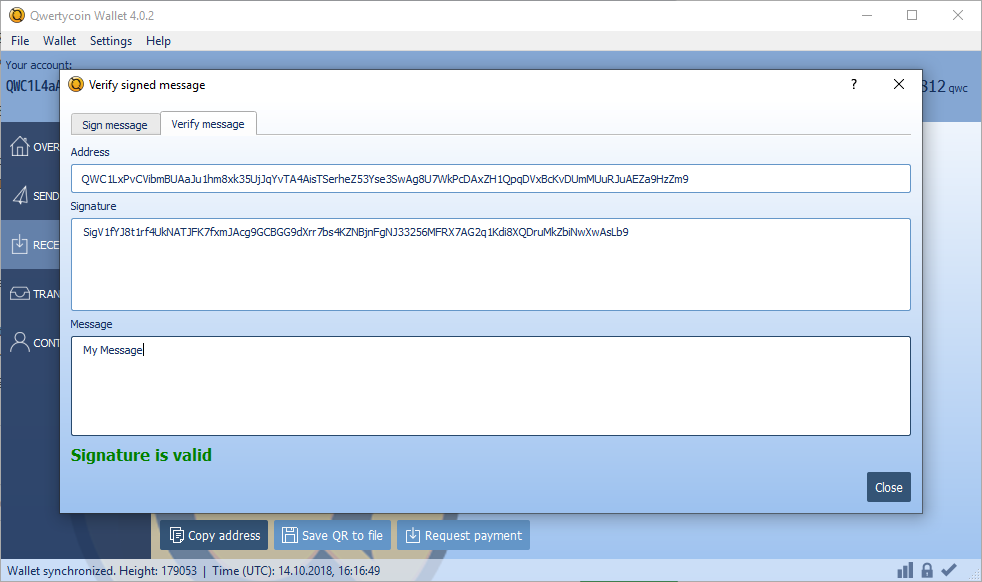Click the 'Wallet synchronized. Height: 179053' status text
982x582 pixels.
pyautogui.click(x=102, y=571)
